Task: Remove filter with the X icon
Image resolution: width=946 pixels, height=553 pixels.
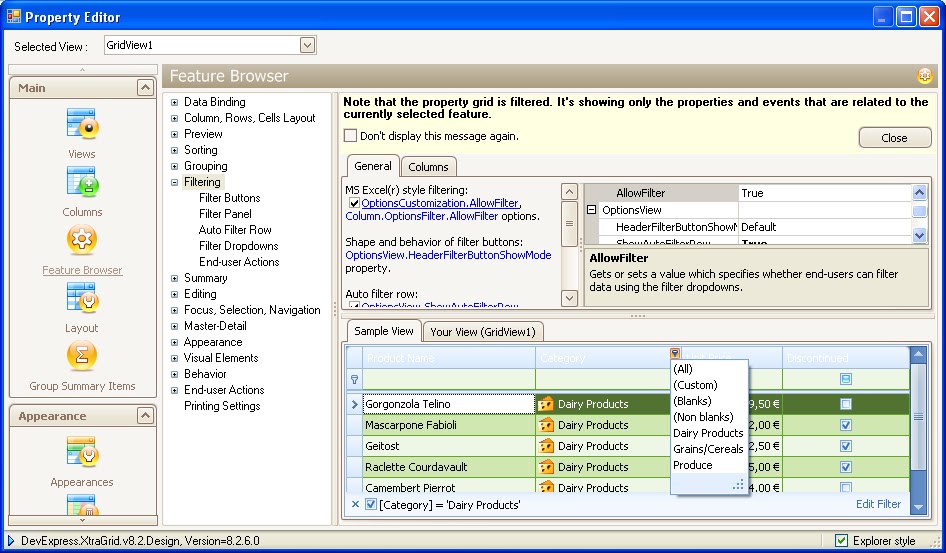Action: [355, 505]
